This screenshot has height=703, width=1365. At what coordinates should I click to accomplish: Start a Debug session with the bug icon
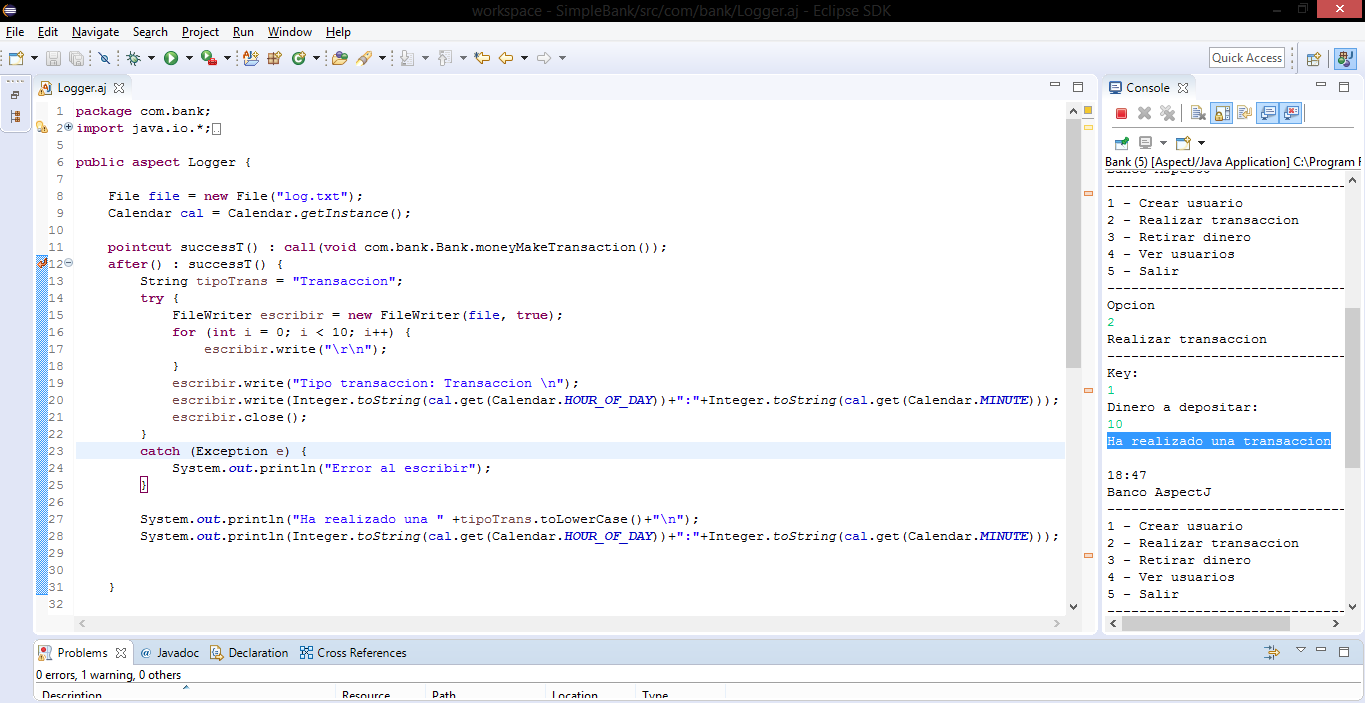coord(135,57)
